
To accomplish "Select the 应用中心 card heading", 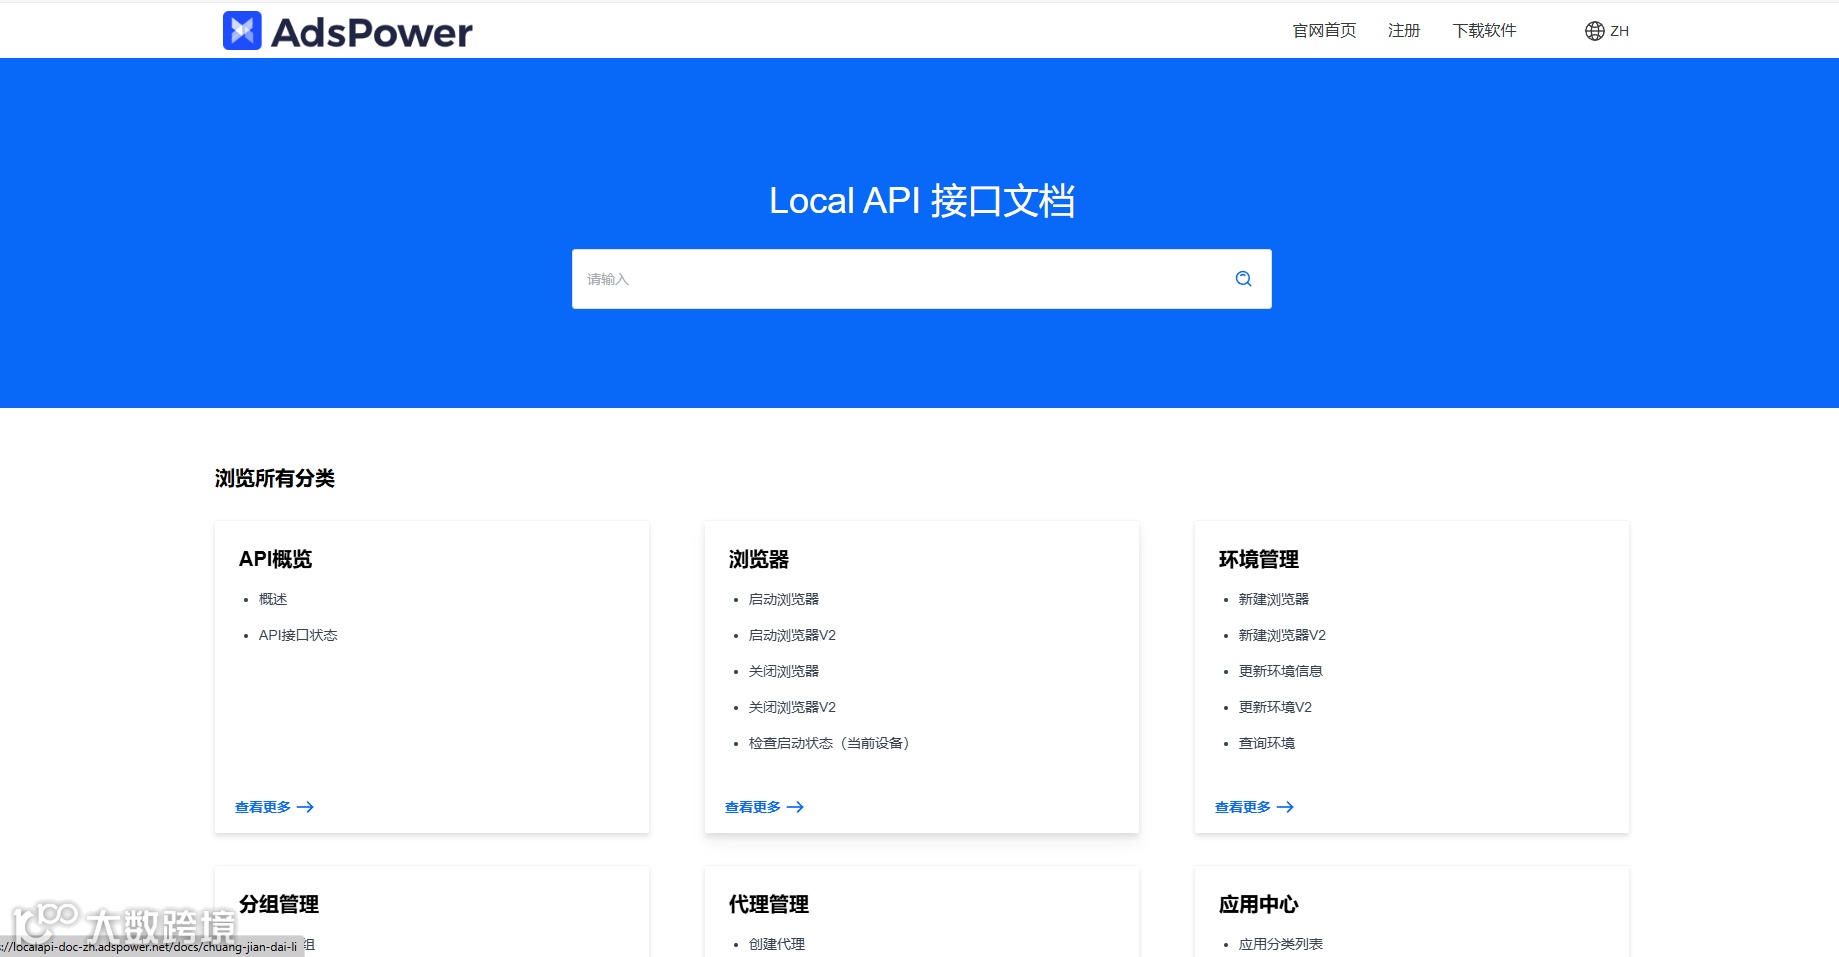I will pos(1259,904).
